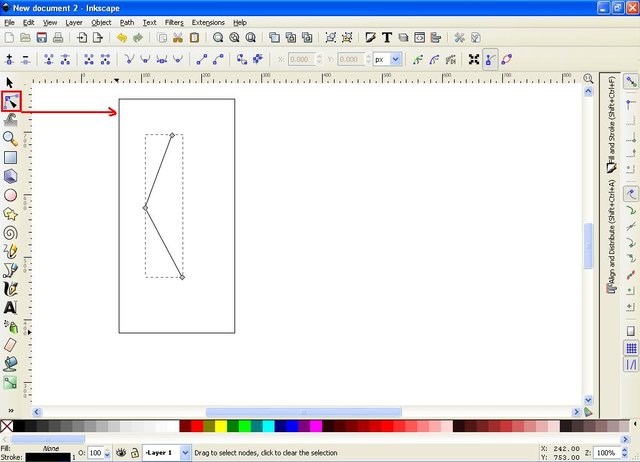Click the Undo arrow icon
This screenshot has width=640, height=462.
[122, 38]
